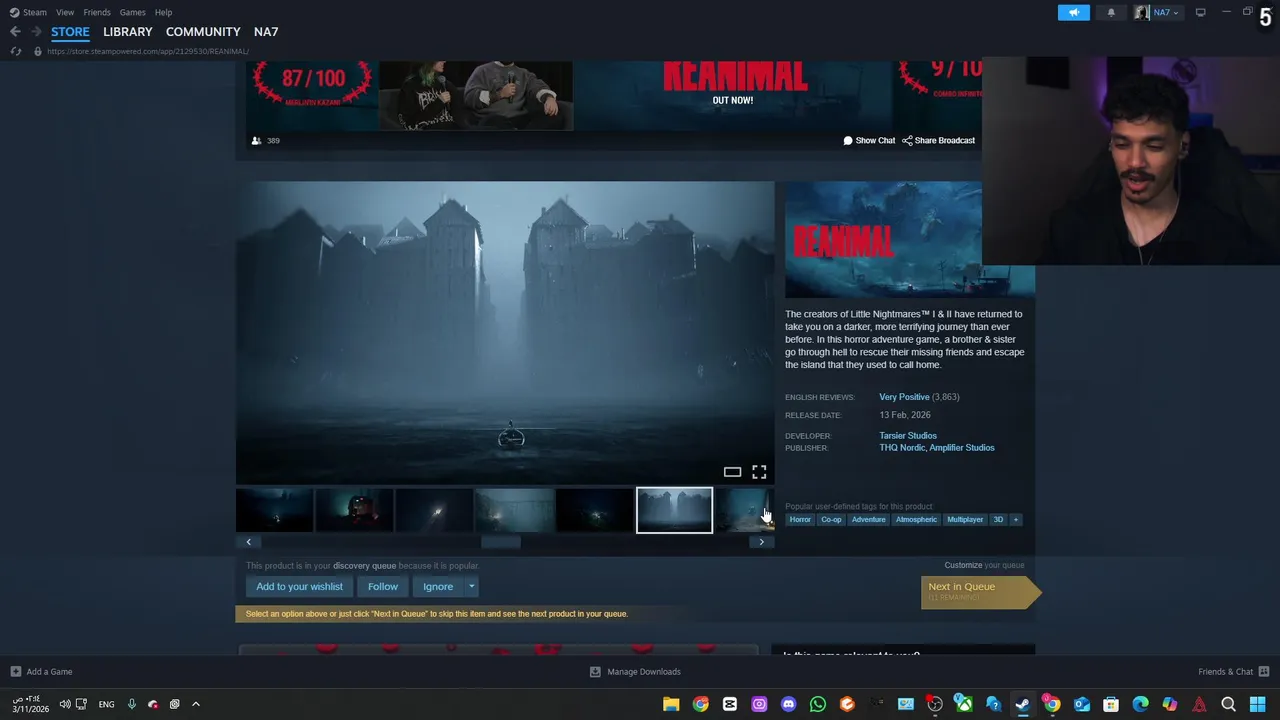Open the View menu
1280x720 pixels.
coord(65,12)
